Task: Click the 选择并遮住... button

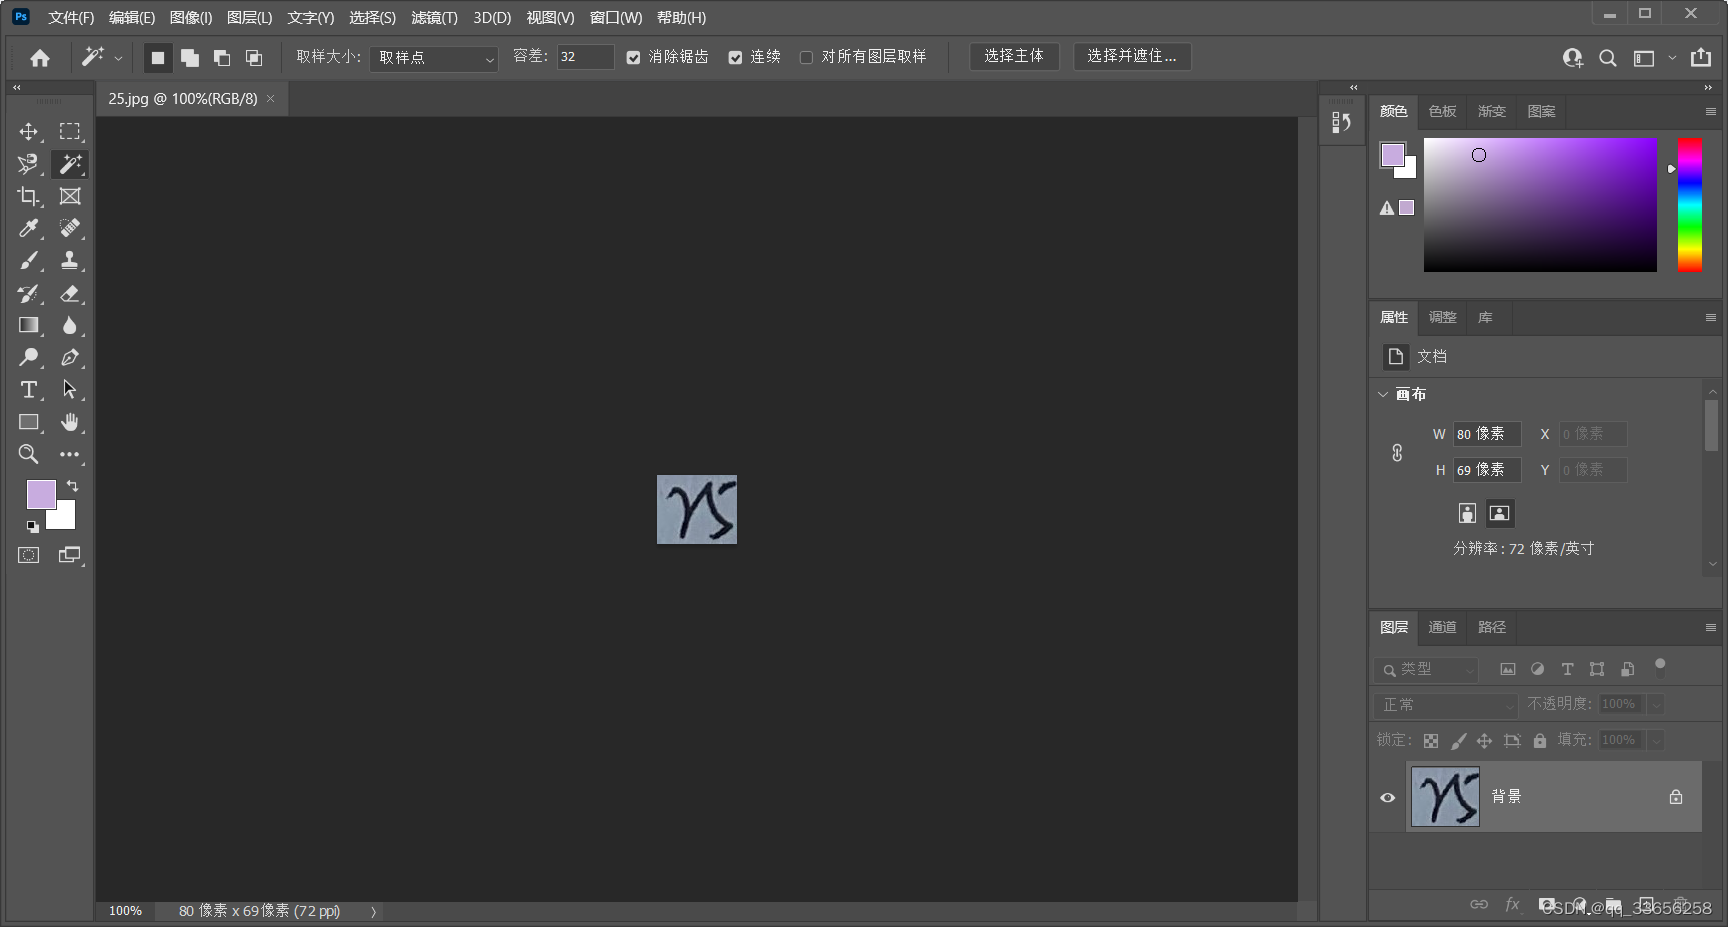Action: [x=1132, y=56]
